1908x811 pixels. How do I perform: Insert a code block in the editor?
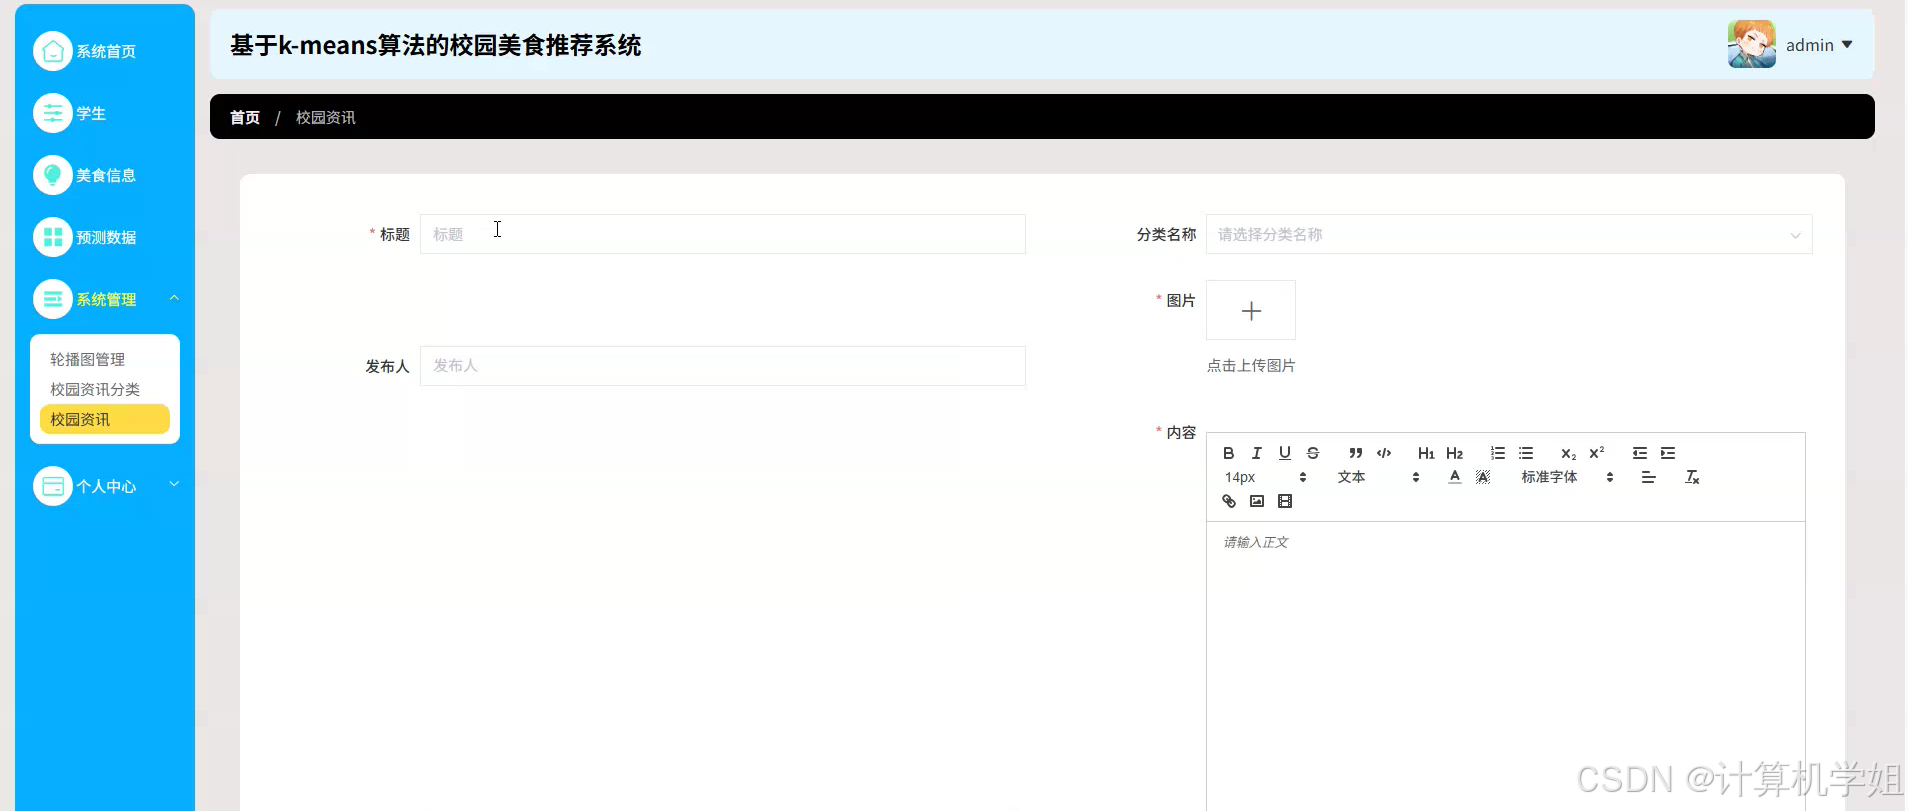[x=1384, y=453]
